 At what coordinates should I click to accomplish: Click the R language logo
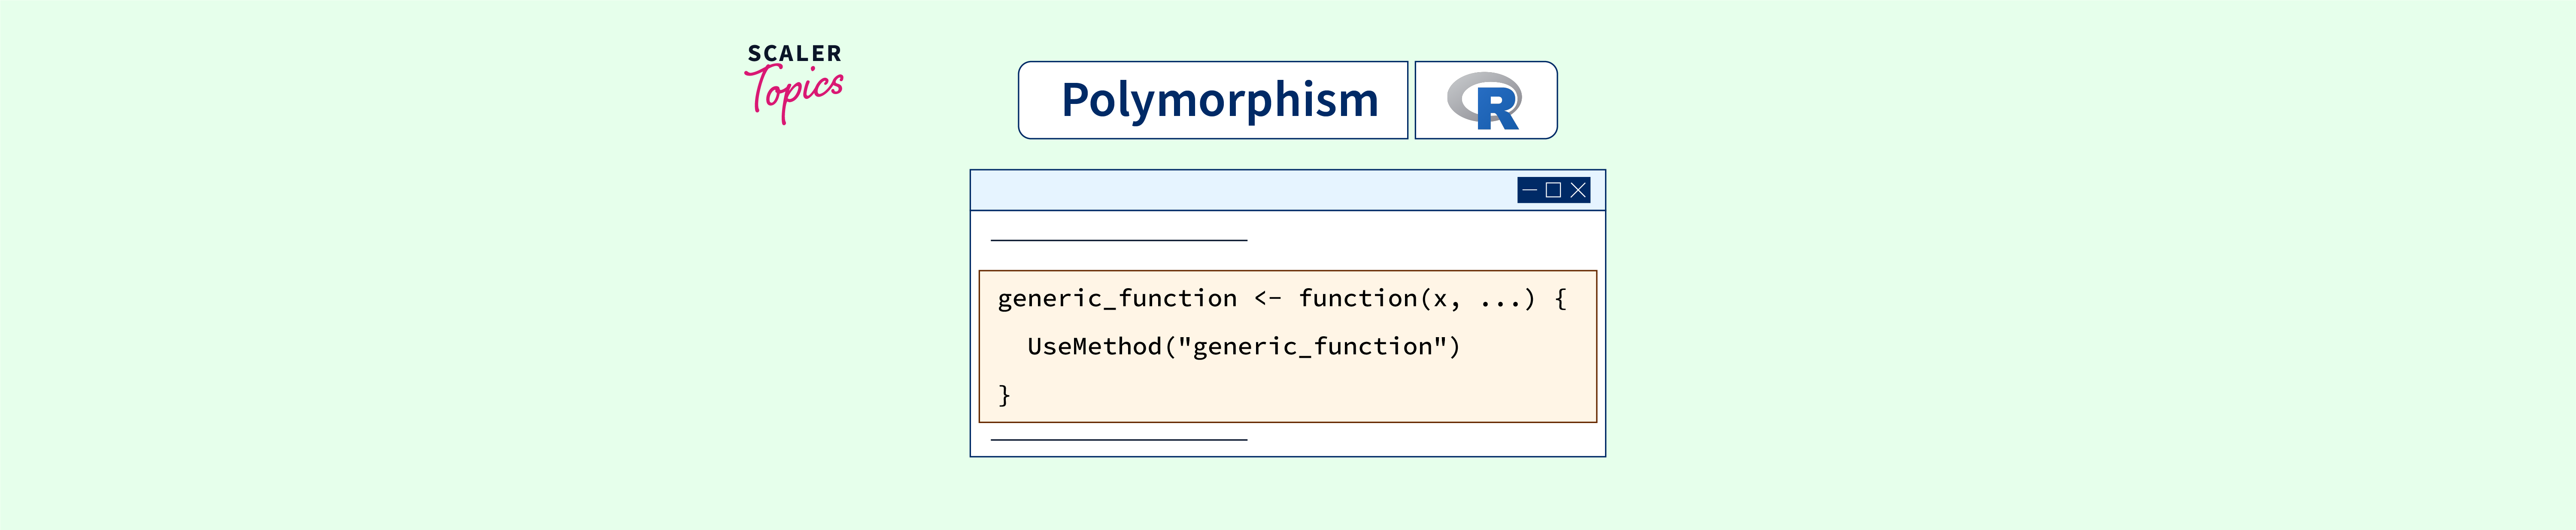1484,101
